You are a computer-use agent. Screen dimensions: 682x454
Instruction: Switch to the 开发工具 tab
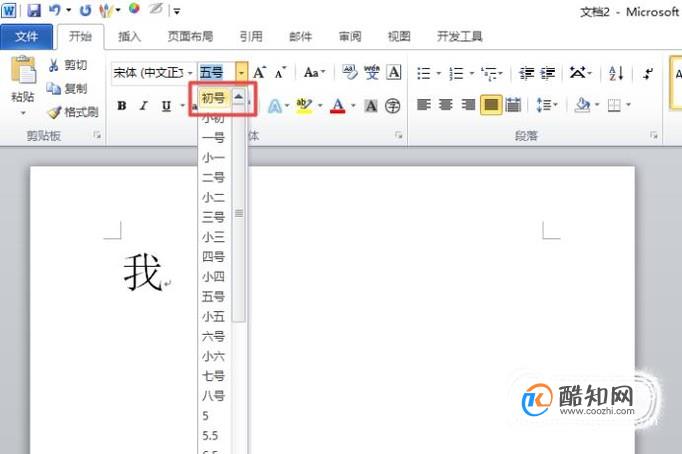point(460,37)
